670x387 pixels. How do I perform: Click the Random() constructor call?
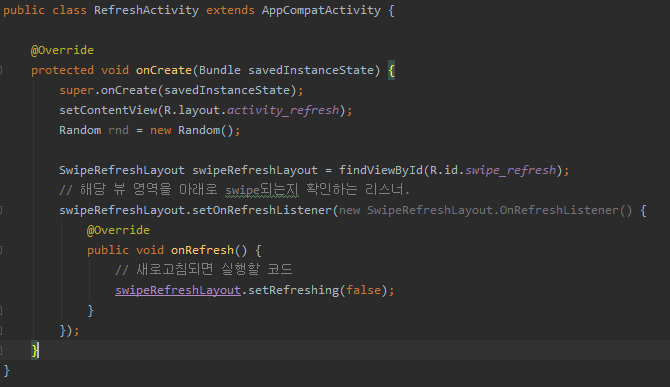pyautogui.click(x=206, y=130)
